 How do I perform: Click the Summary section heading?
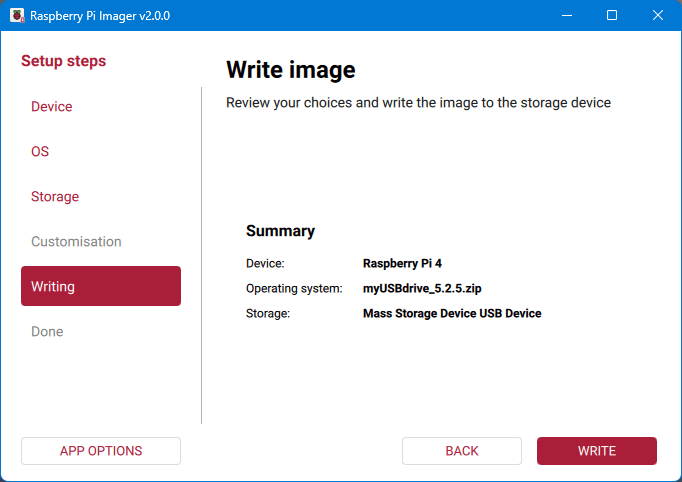click(x=280, y=231)
